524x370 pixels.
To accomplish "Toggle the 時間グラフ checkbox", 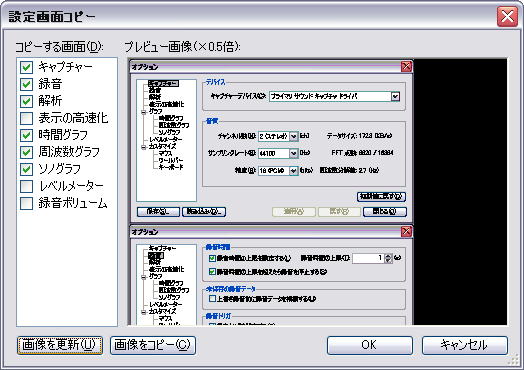I will coord(26,135).
